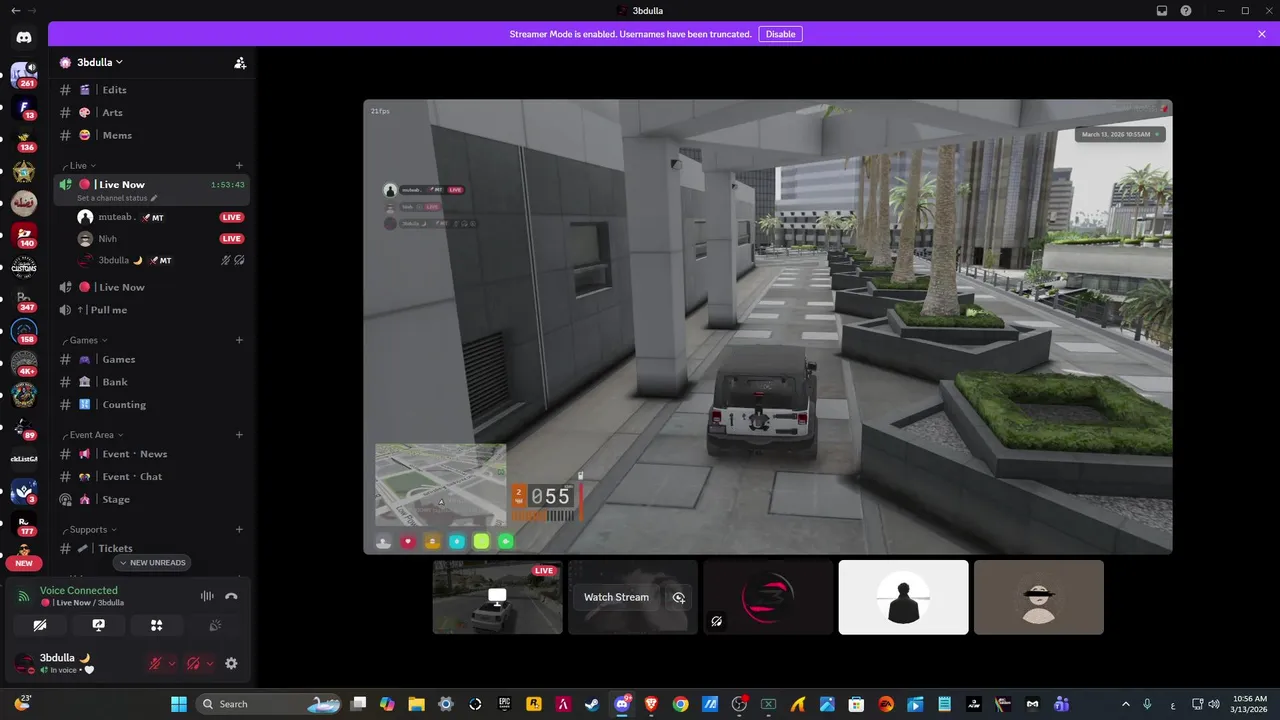
Task: Open Google Chrome from the taskbar
Action: [681, 704]
